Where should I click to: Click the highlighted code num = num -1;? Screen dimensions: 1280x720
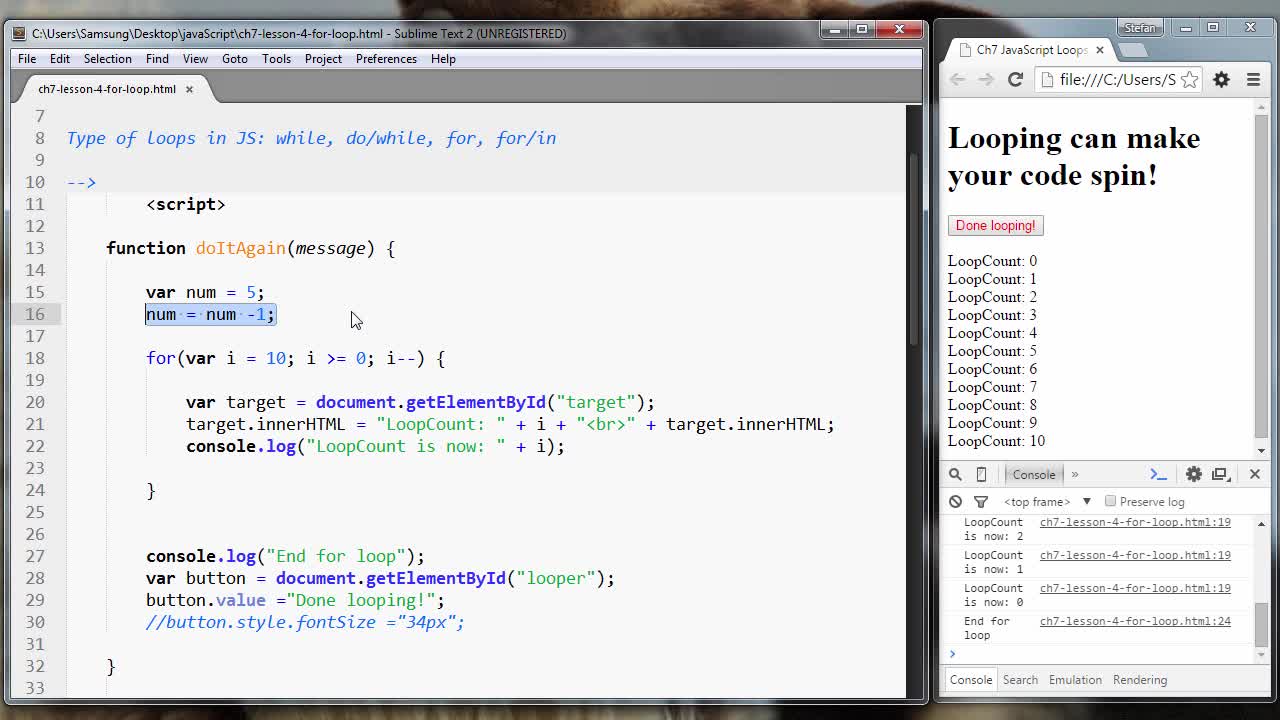tap(210, 314)
